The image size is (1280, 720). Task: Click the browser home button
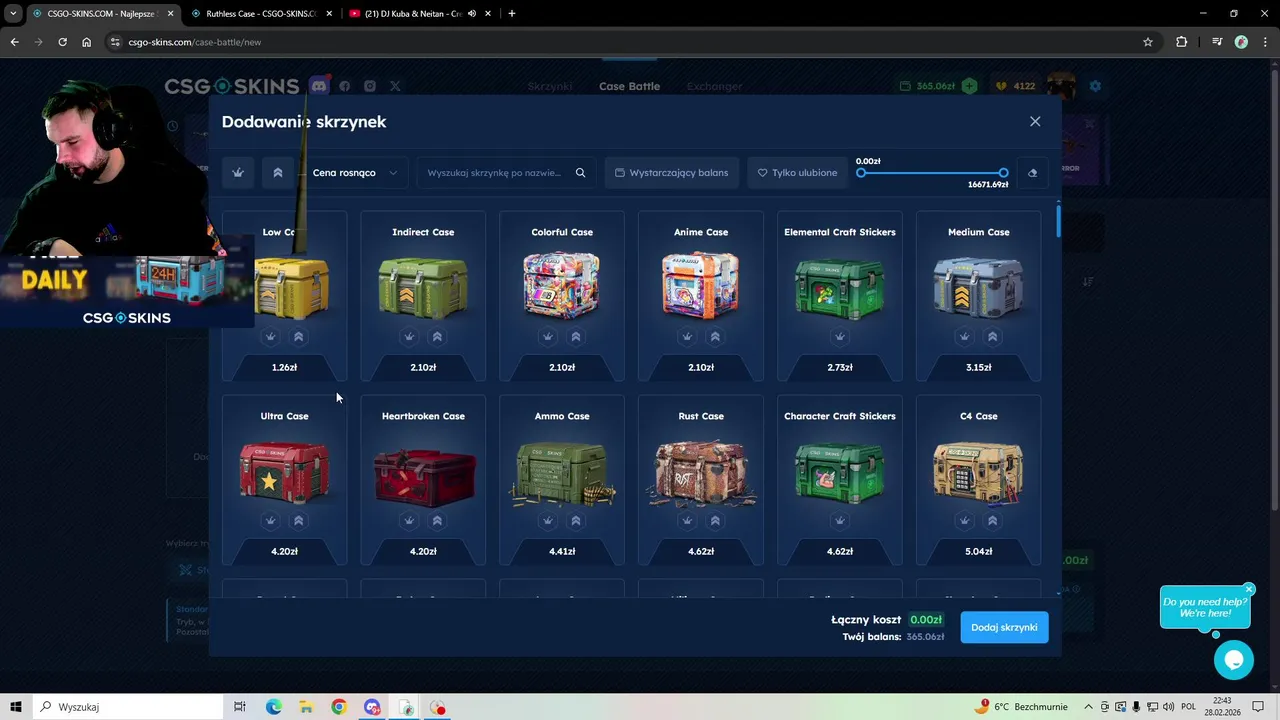click(x=86, y=42)
